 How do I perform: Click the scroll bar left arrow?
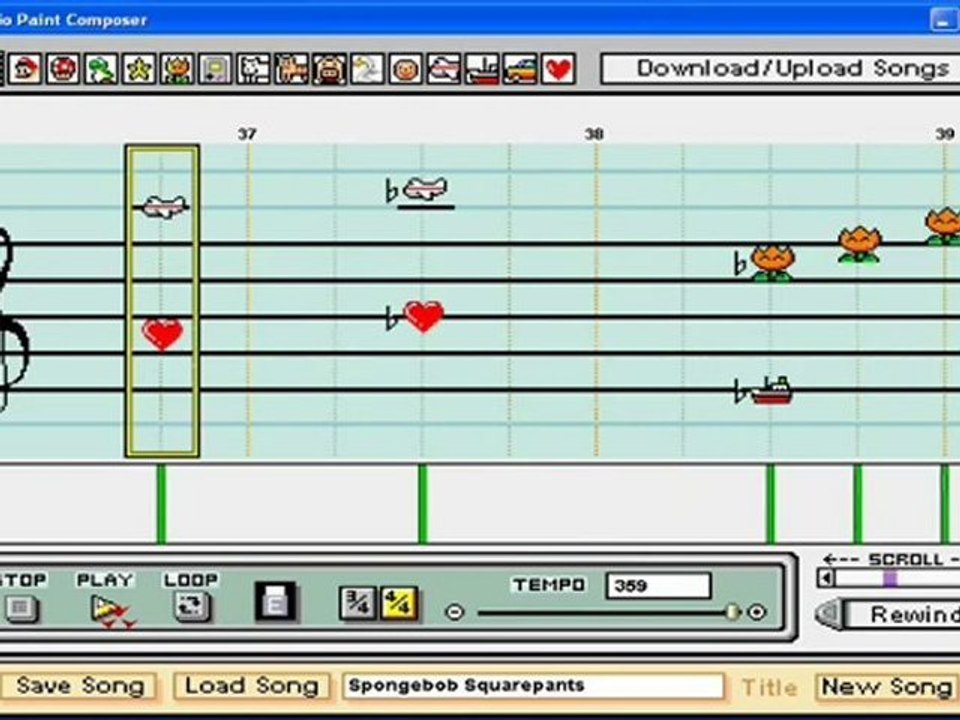click(x=826, y=578)
